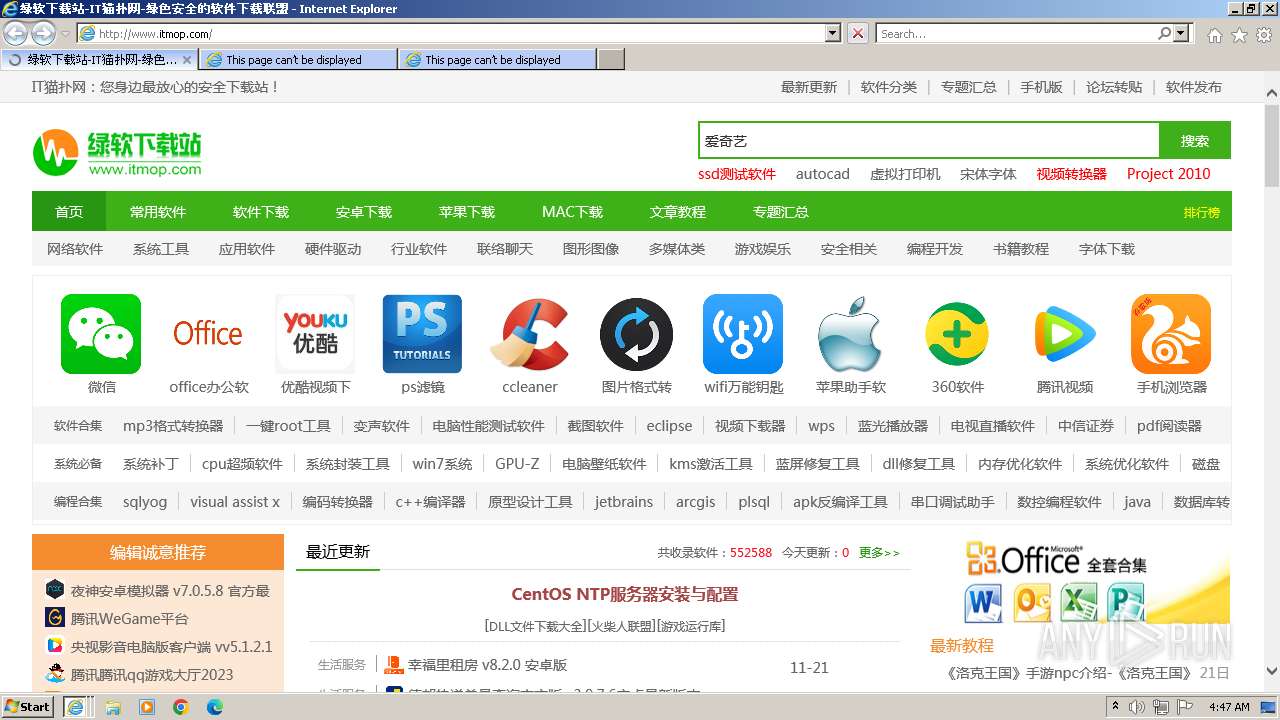Image resolution: width=1280 pixels, height=720 pixels.
Task: Go forward with the IE forward arrow
Action: (43, 33)
